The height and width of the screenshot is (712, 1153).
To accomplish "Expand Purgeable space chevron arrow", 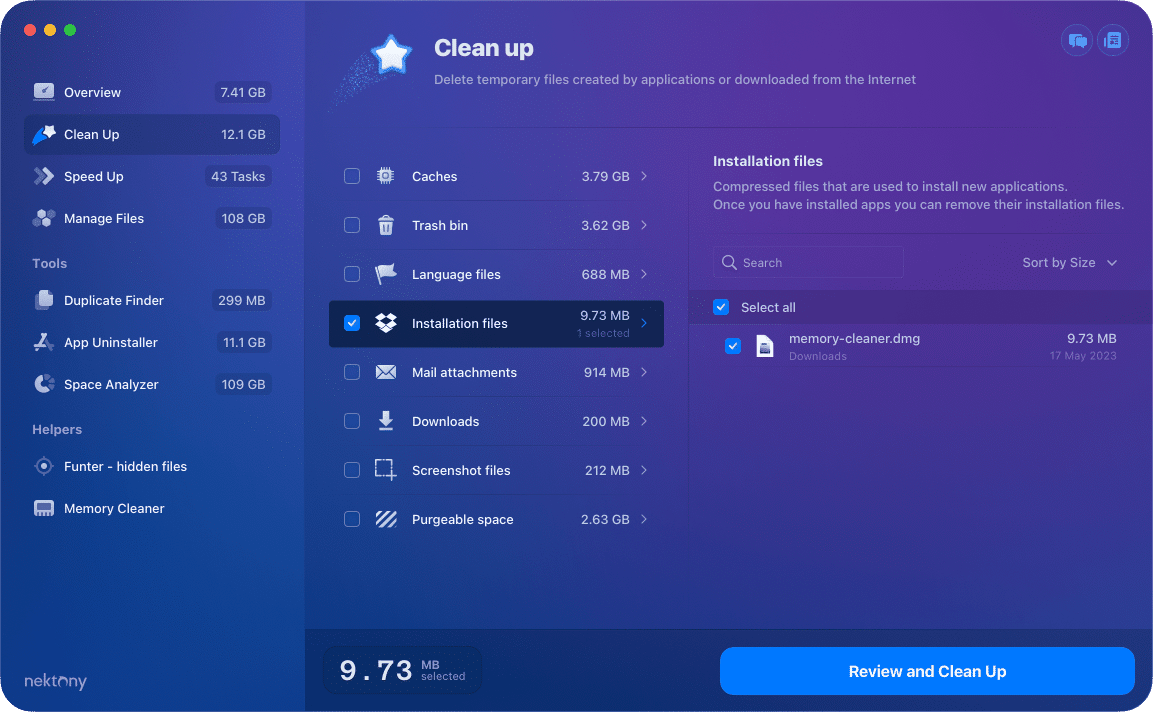I will point(644,519).
